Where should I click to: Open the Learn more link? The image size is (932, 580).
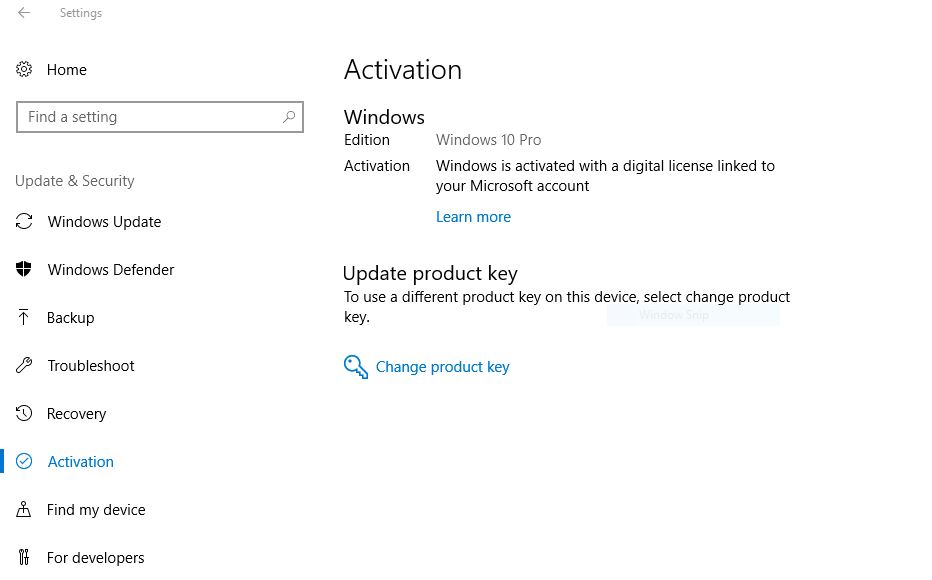click(x=473, y=217)
